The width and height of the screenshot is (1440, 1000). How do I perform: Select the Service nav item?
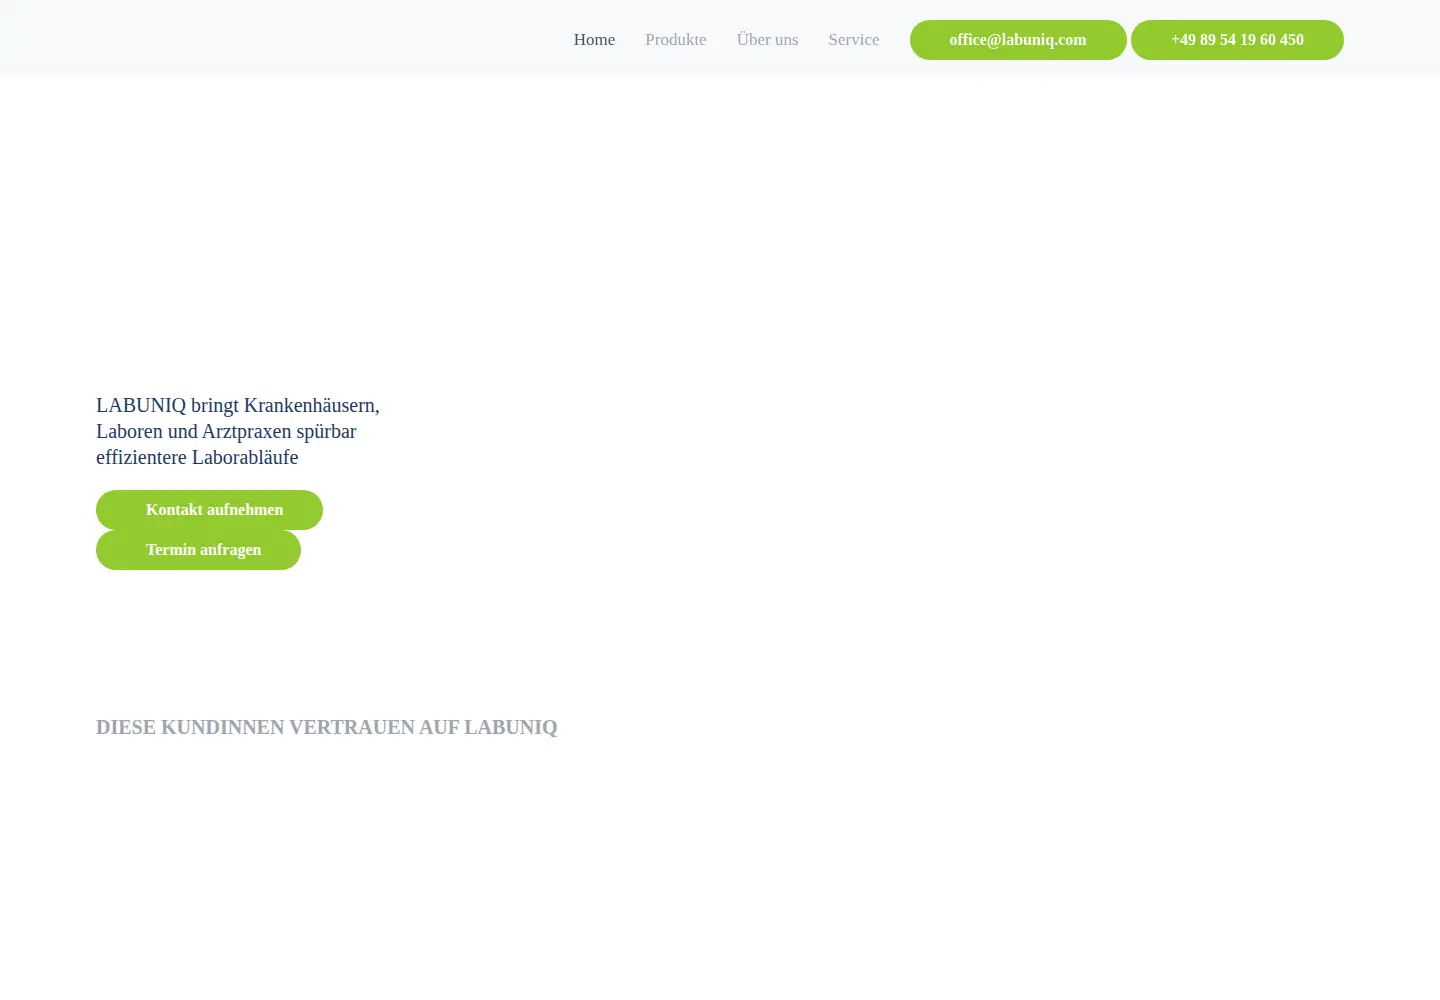pos(853,40)
